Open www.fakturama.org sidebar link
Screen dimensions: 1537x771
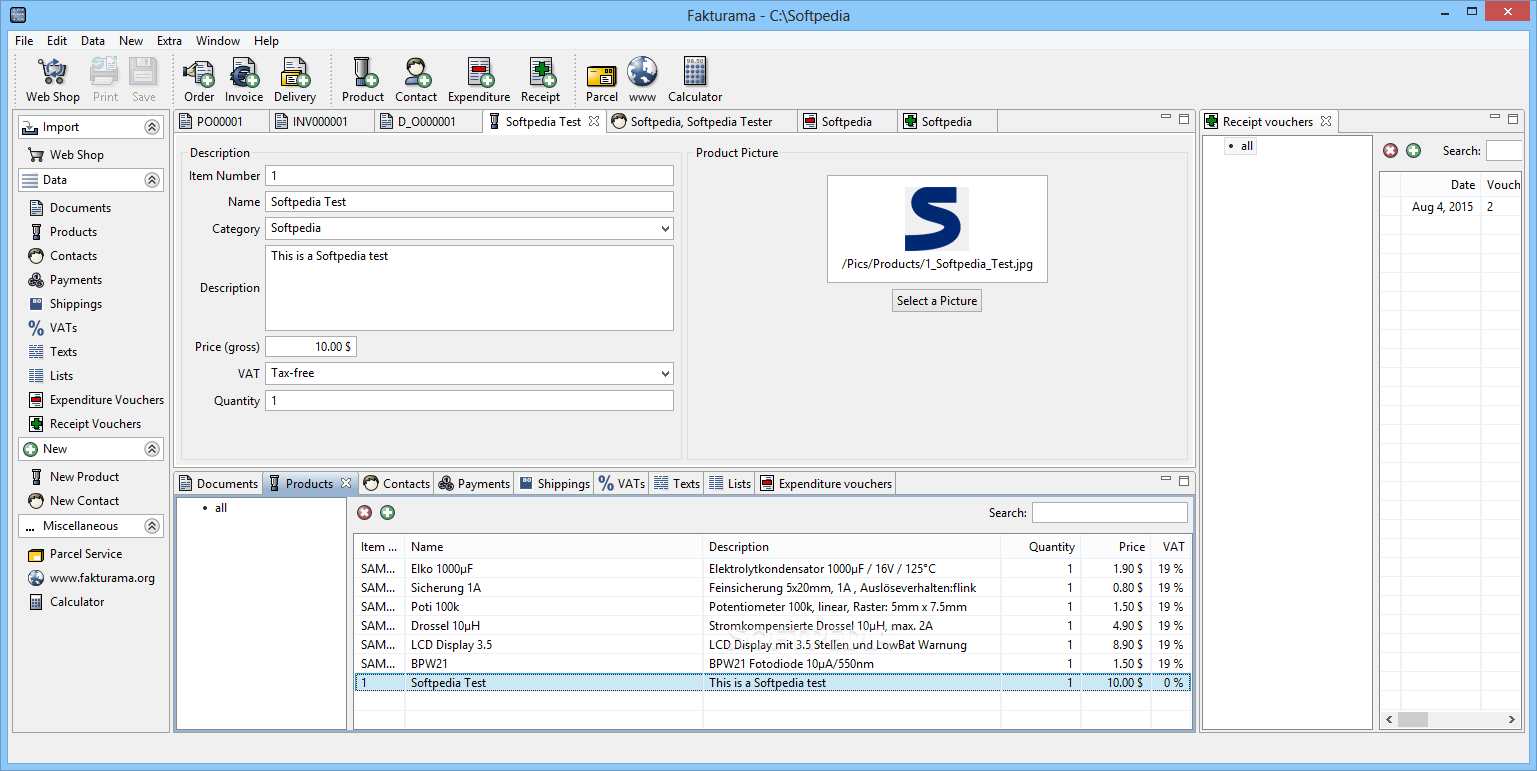[x=91, y=578]
